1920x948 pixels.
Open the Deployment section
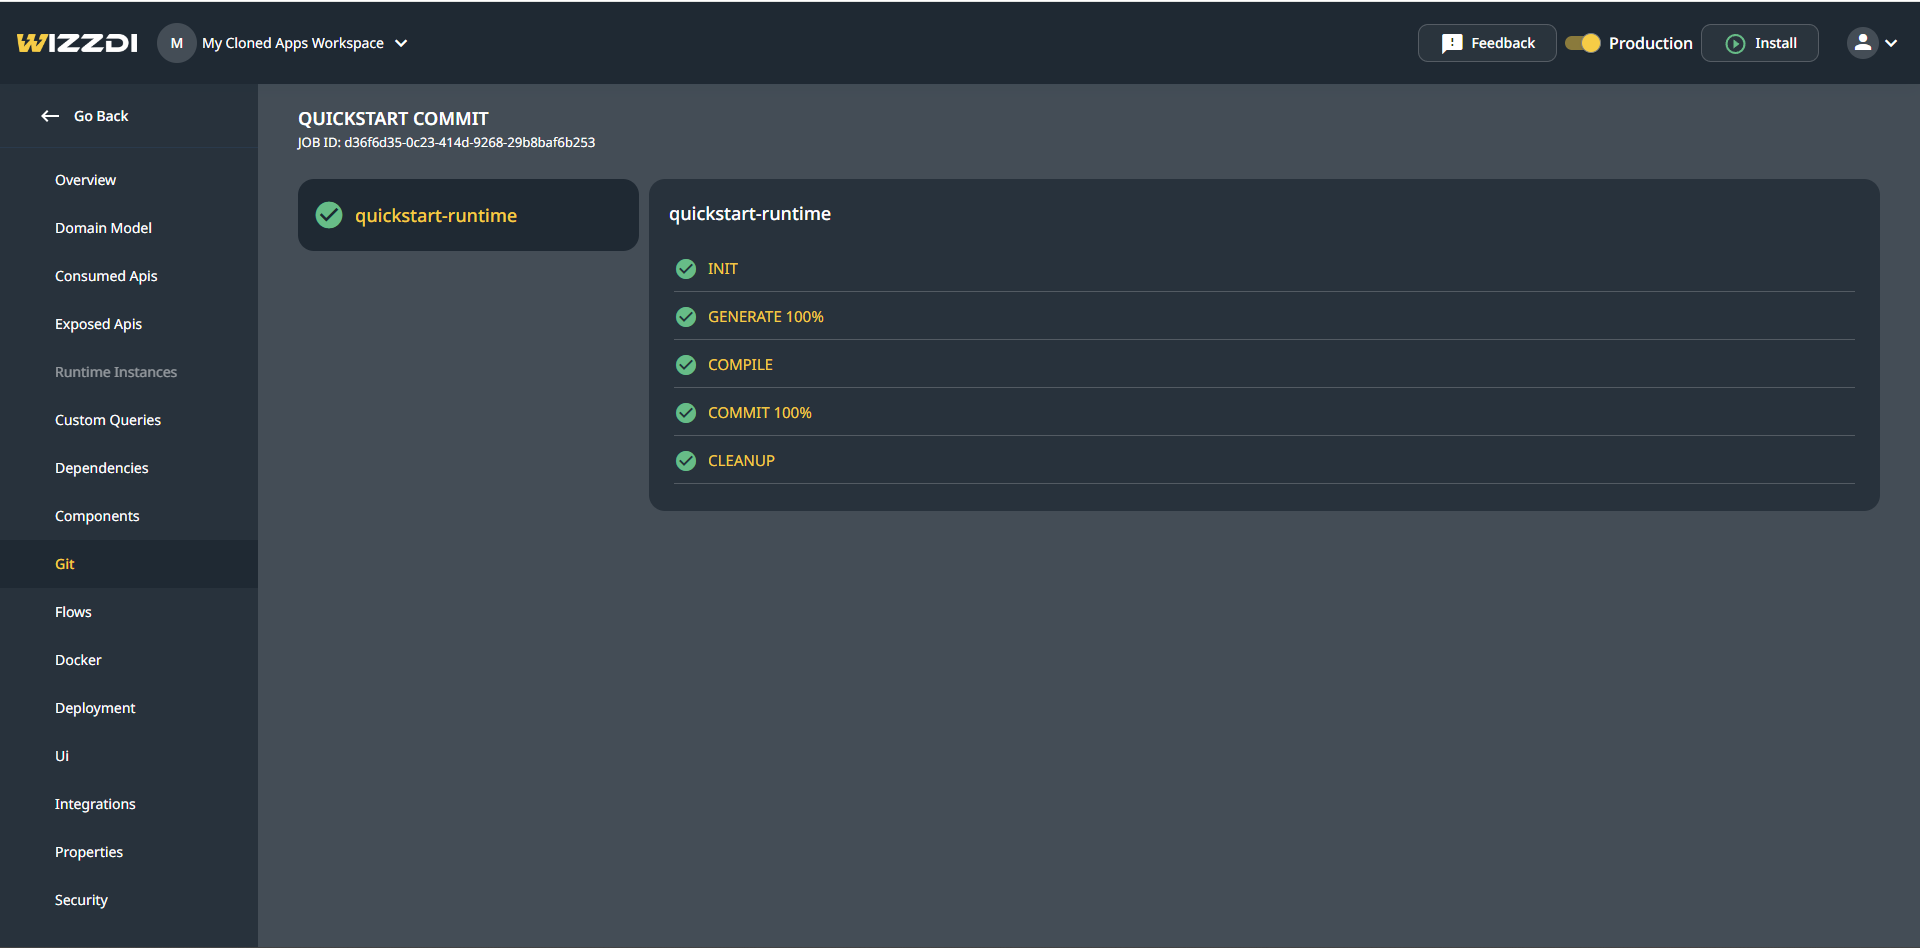pos(95,708)
